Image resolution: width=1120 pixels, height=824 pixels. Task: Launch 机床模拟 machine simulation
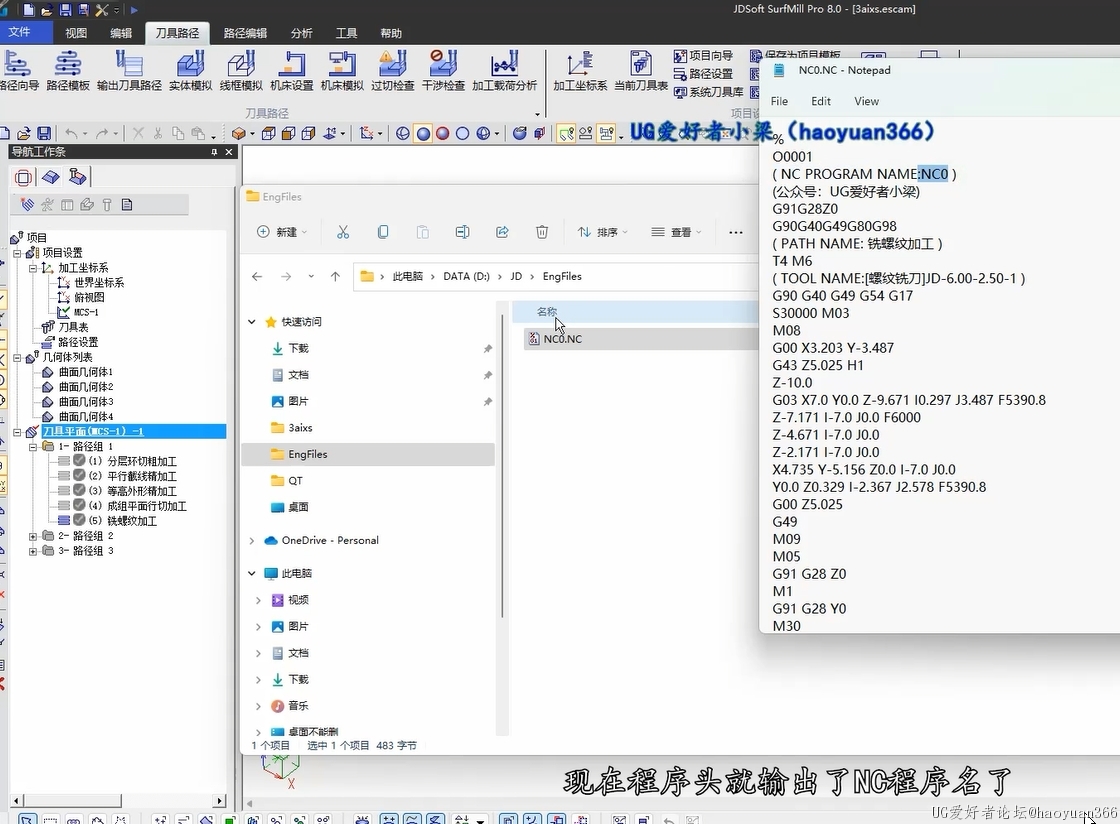[342, 71]
